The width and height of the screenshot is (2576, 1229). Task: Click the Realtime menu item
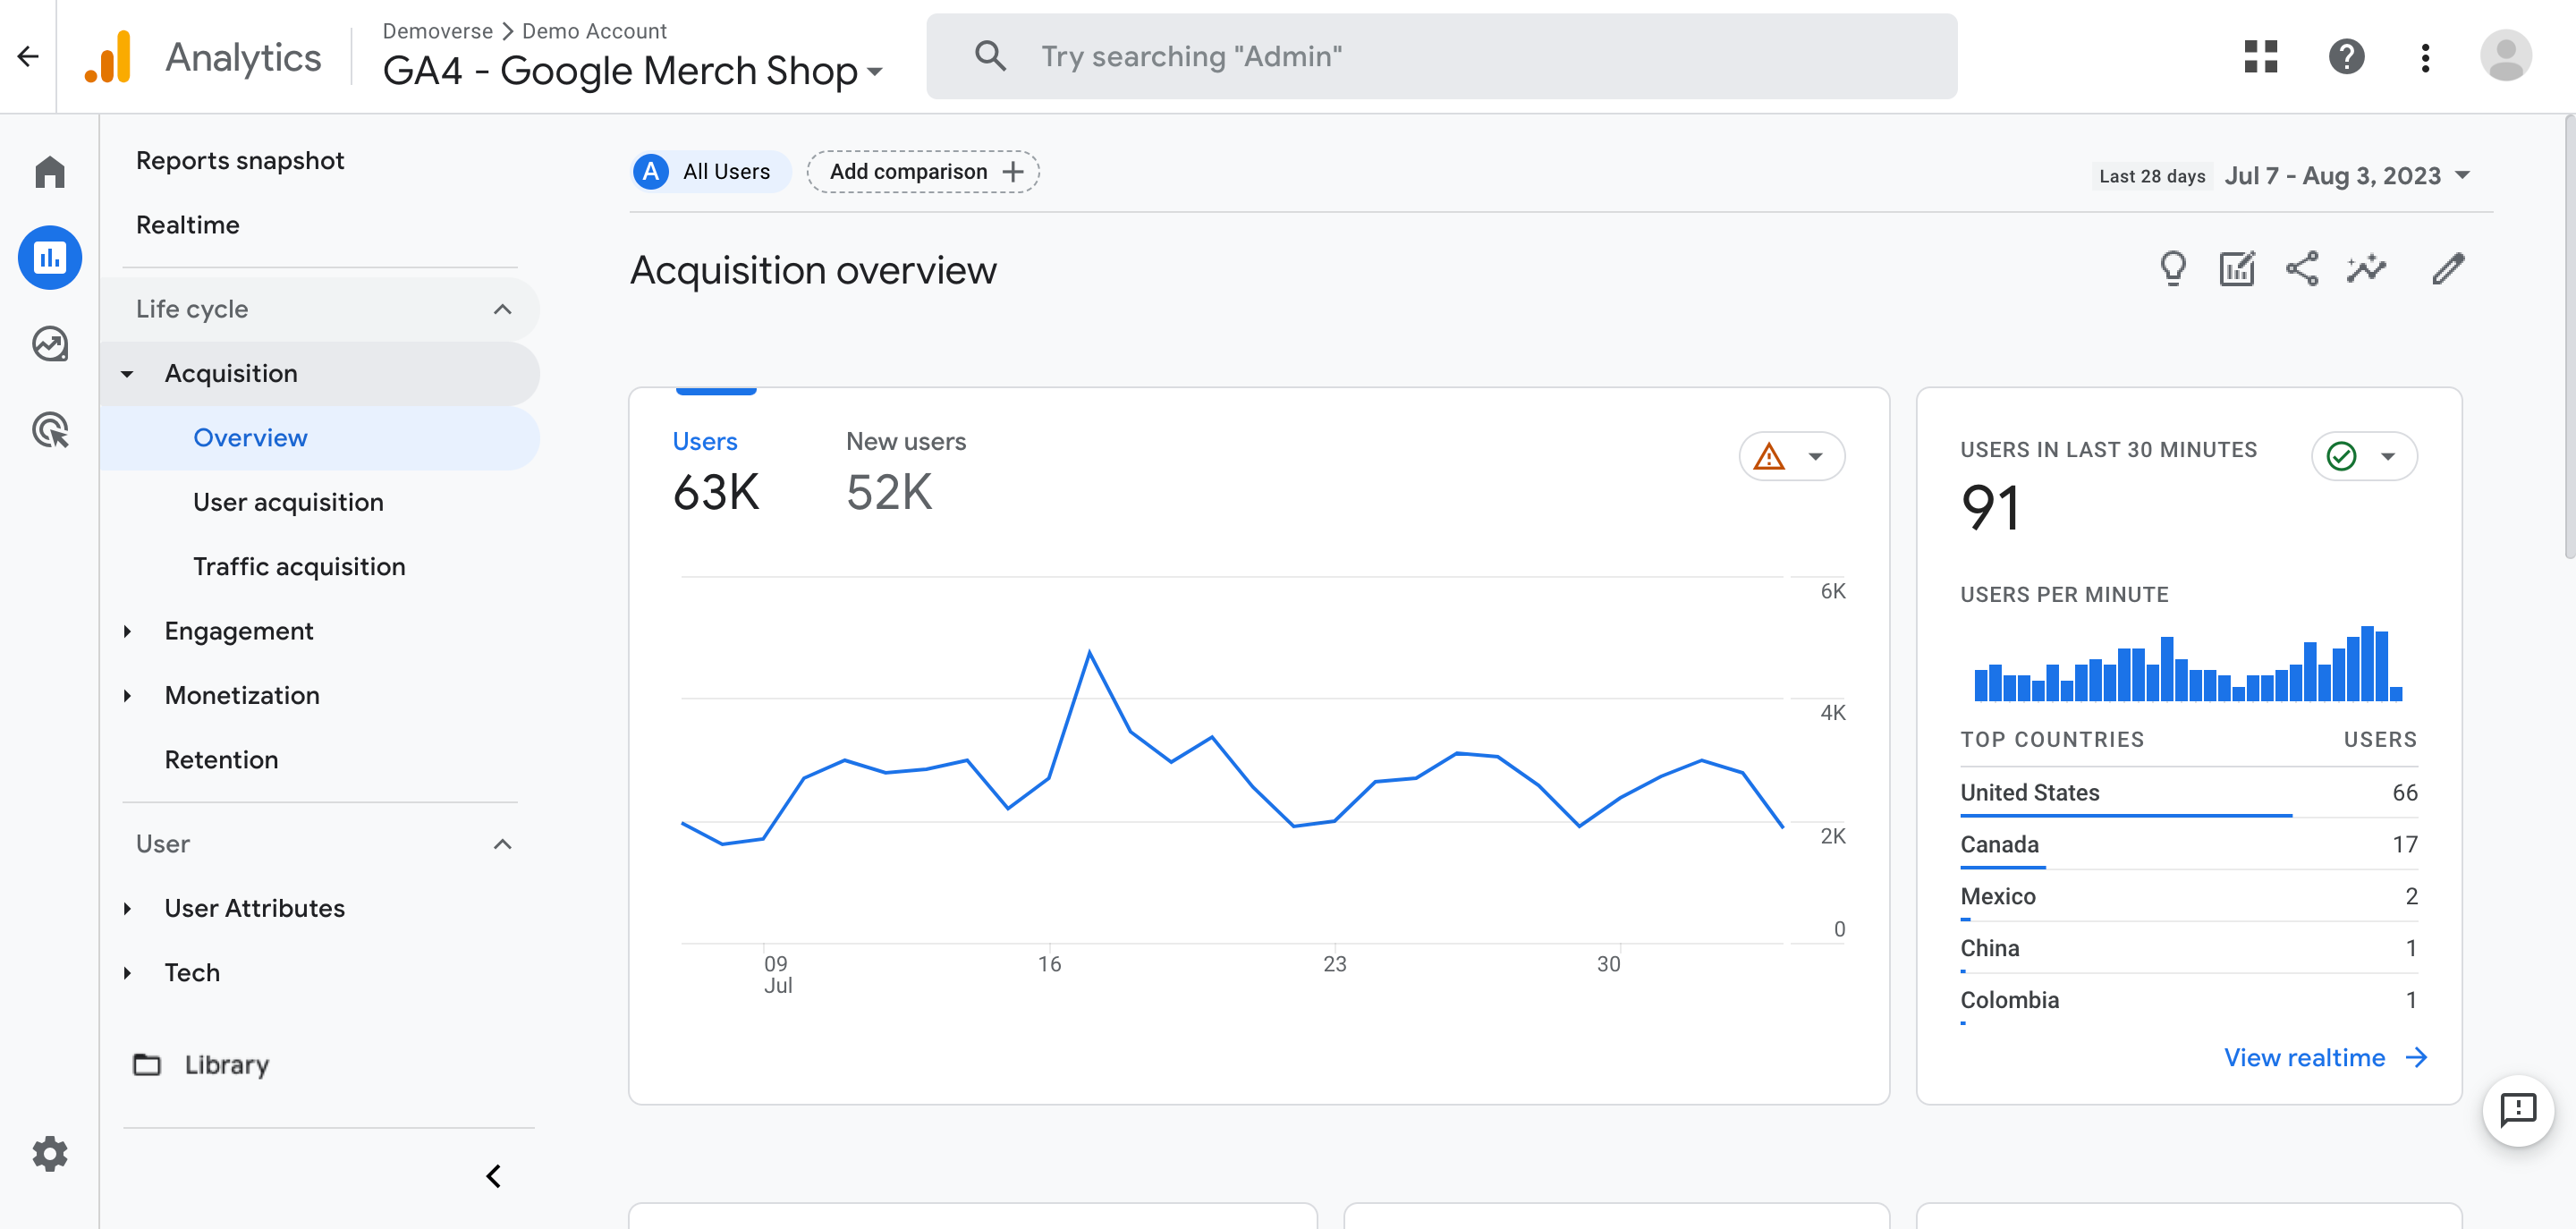coord(187,224)
